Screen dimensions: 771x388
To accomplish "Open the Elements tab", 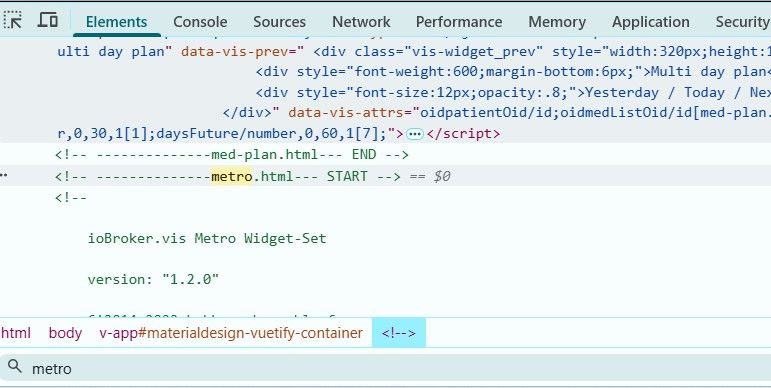I will (117, 22).
